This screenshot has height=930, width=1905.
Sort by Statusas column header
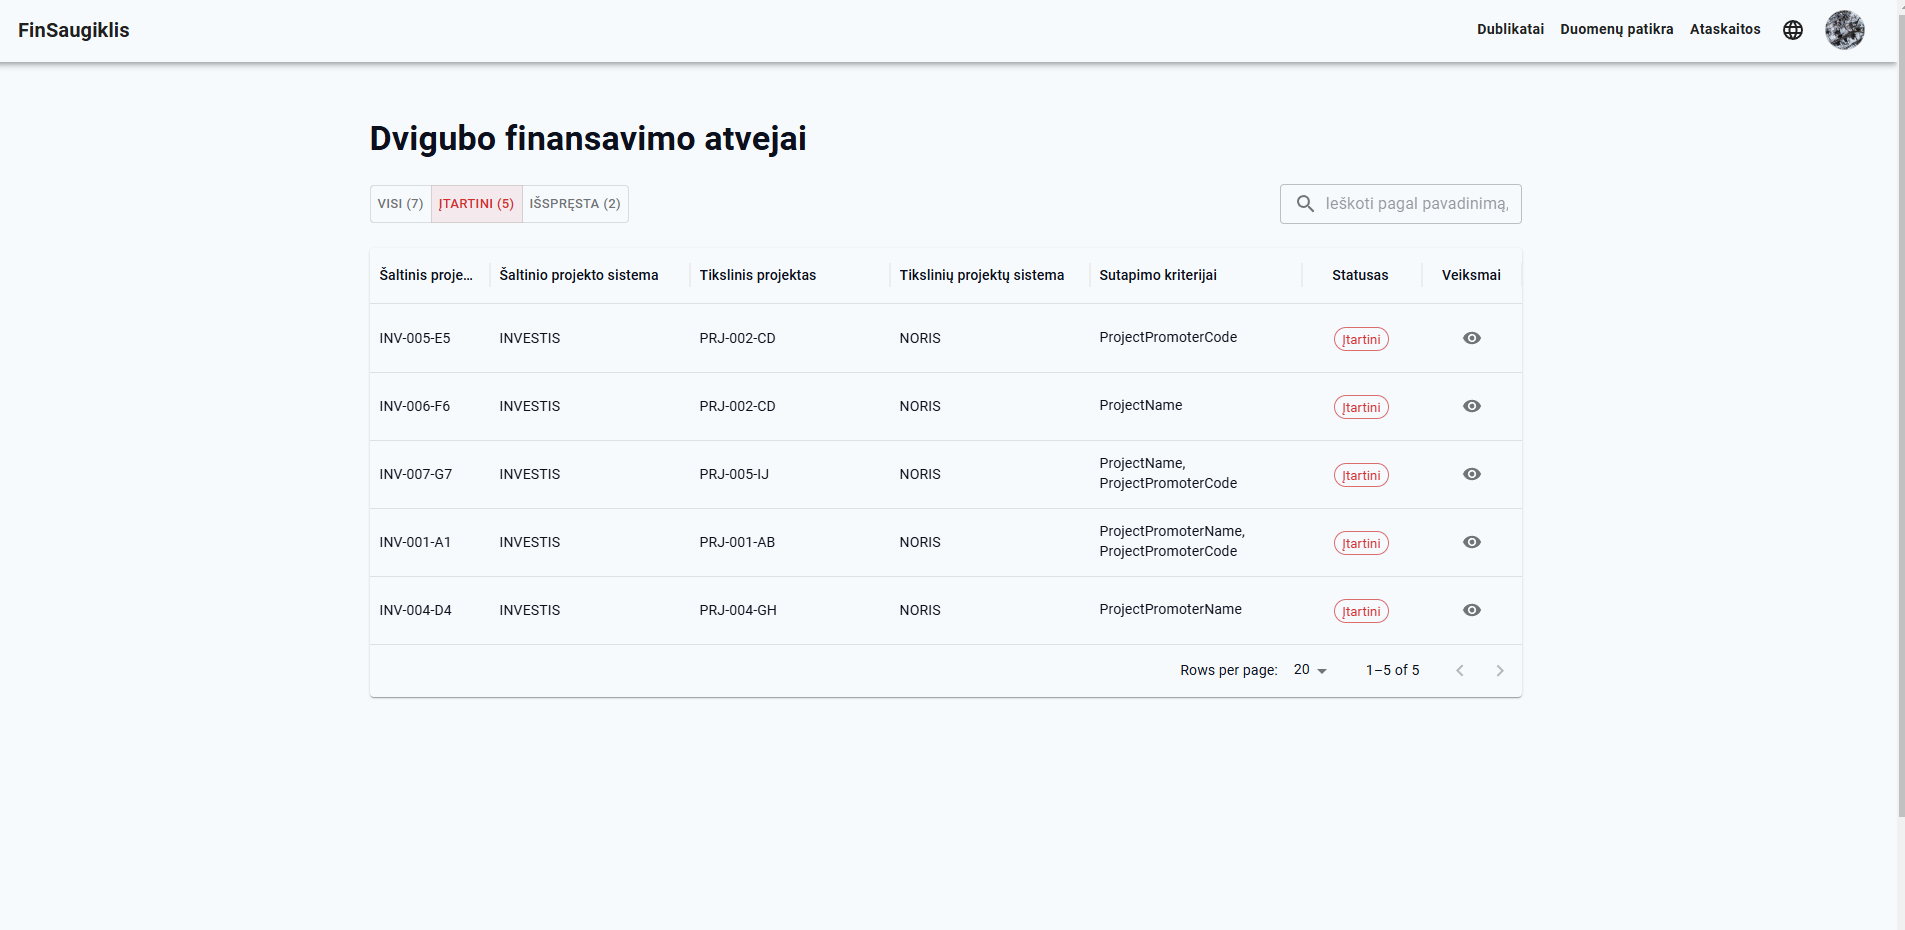tap(1360, 275)
